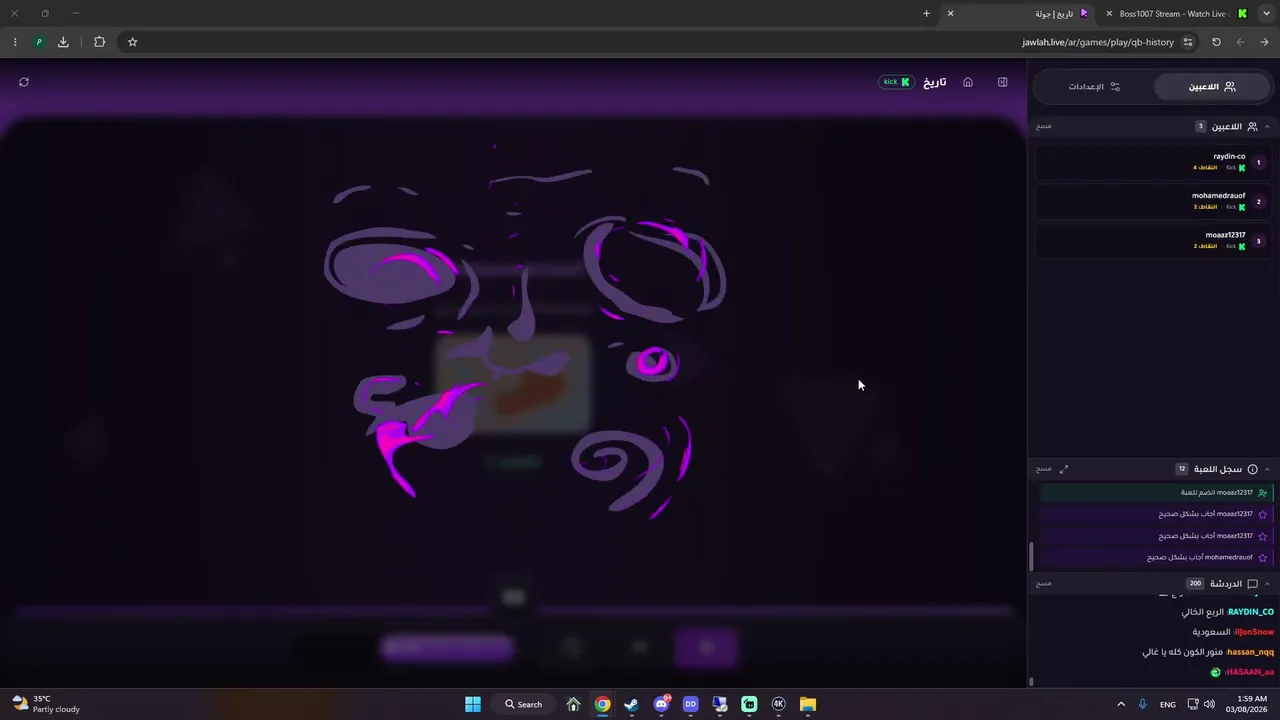Select the تاريخ | جولة browser tab
This screenshot has width=1280, height=720.
coord(1021,14)
